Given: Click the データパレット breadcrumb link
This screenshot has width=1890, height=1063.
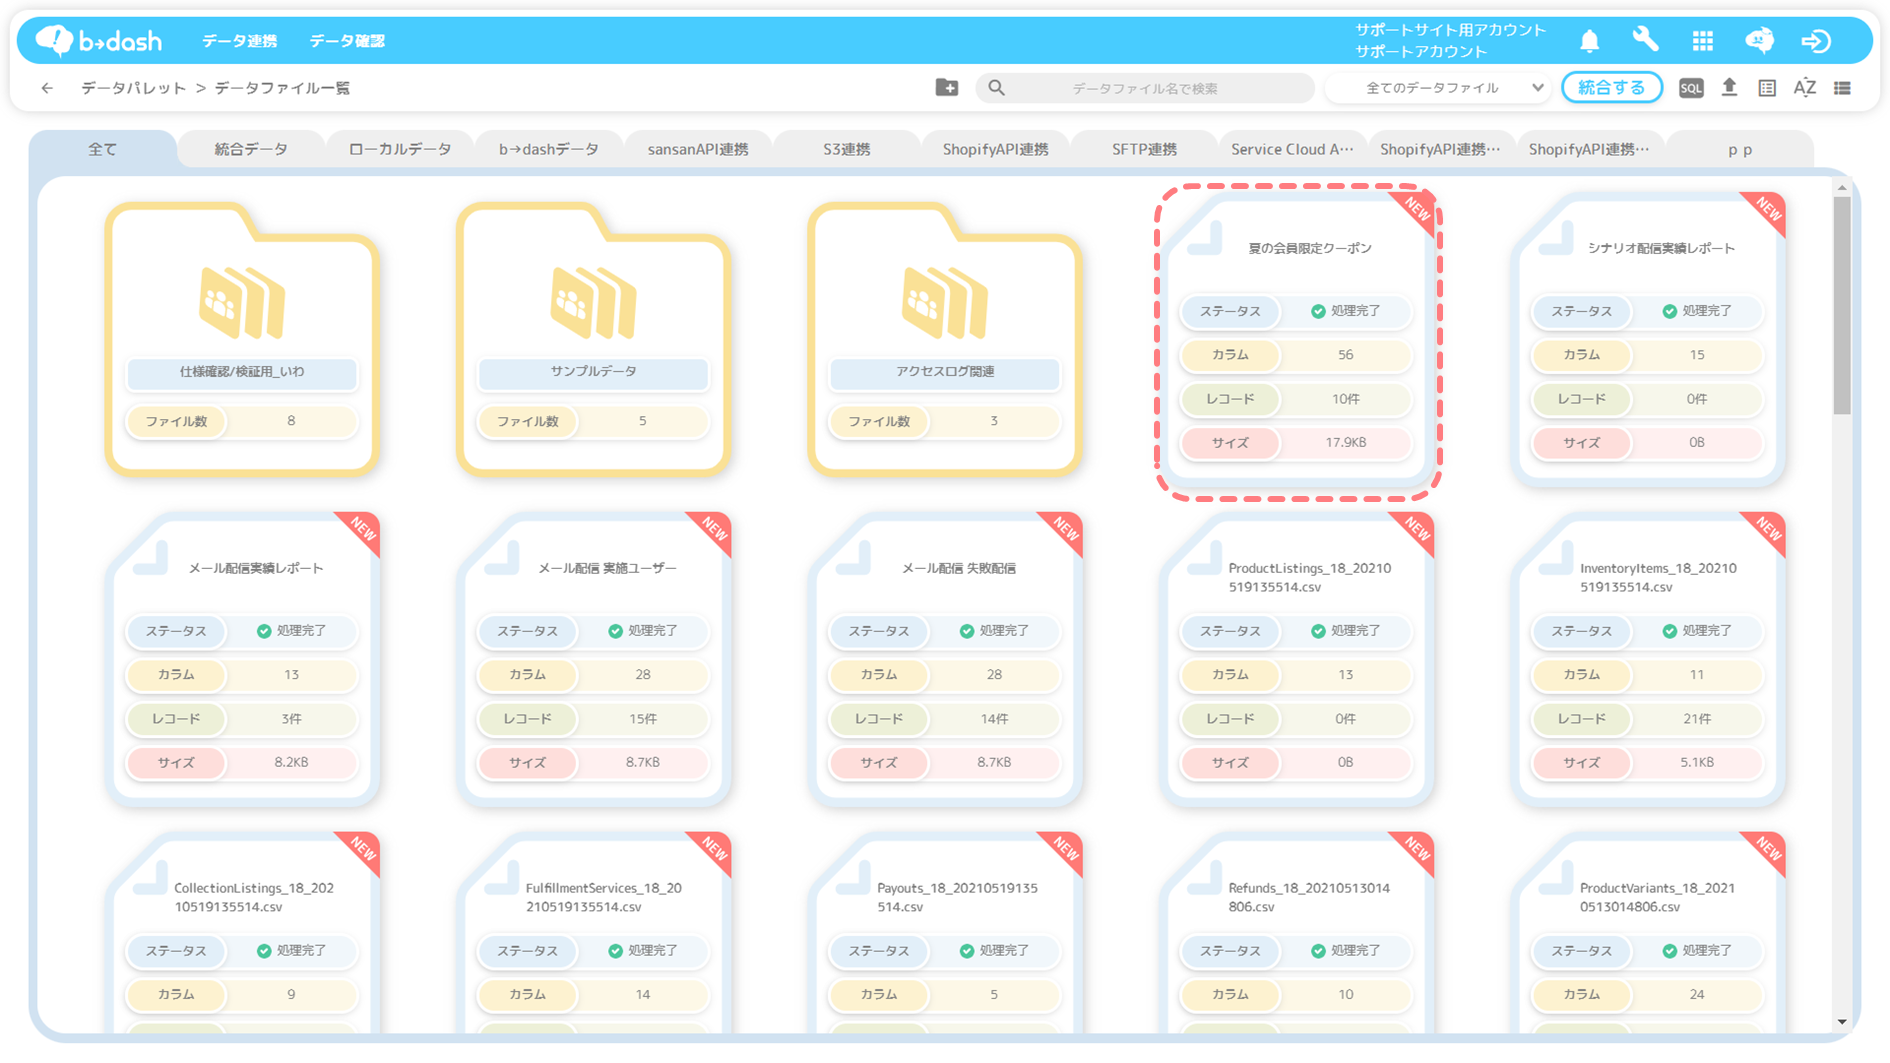Looking at the screenshot, I should coord(133,88).
